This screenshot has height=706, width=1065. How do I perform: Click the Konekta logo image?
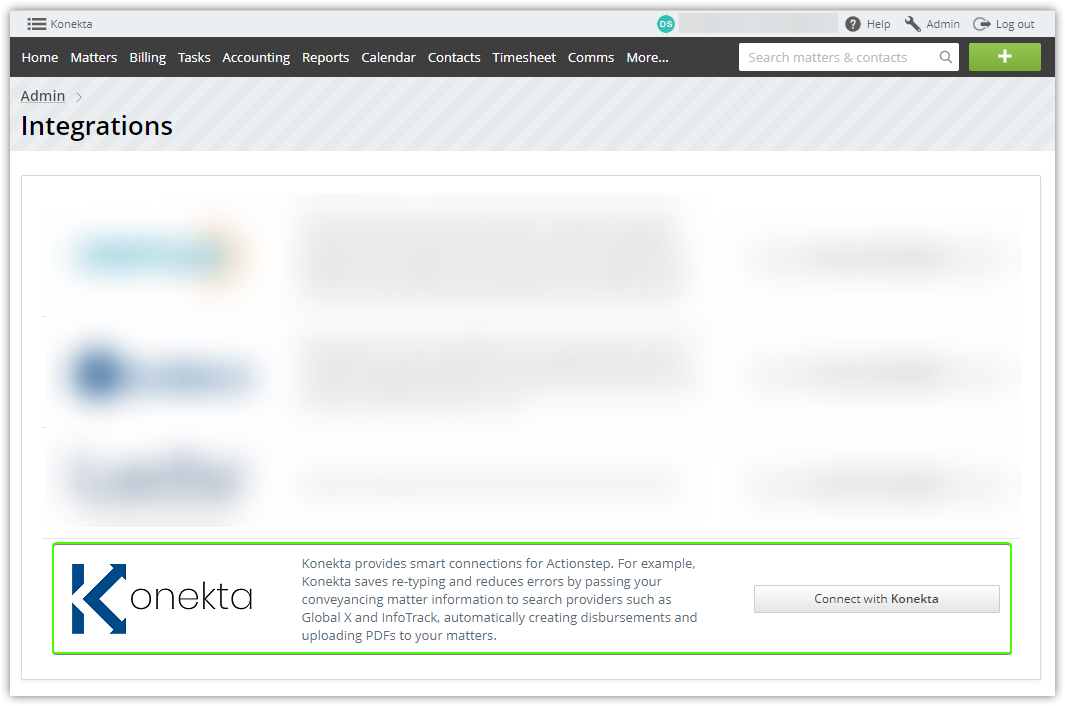(x=162, y=599)
